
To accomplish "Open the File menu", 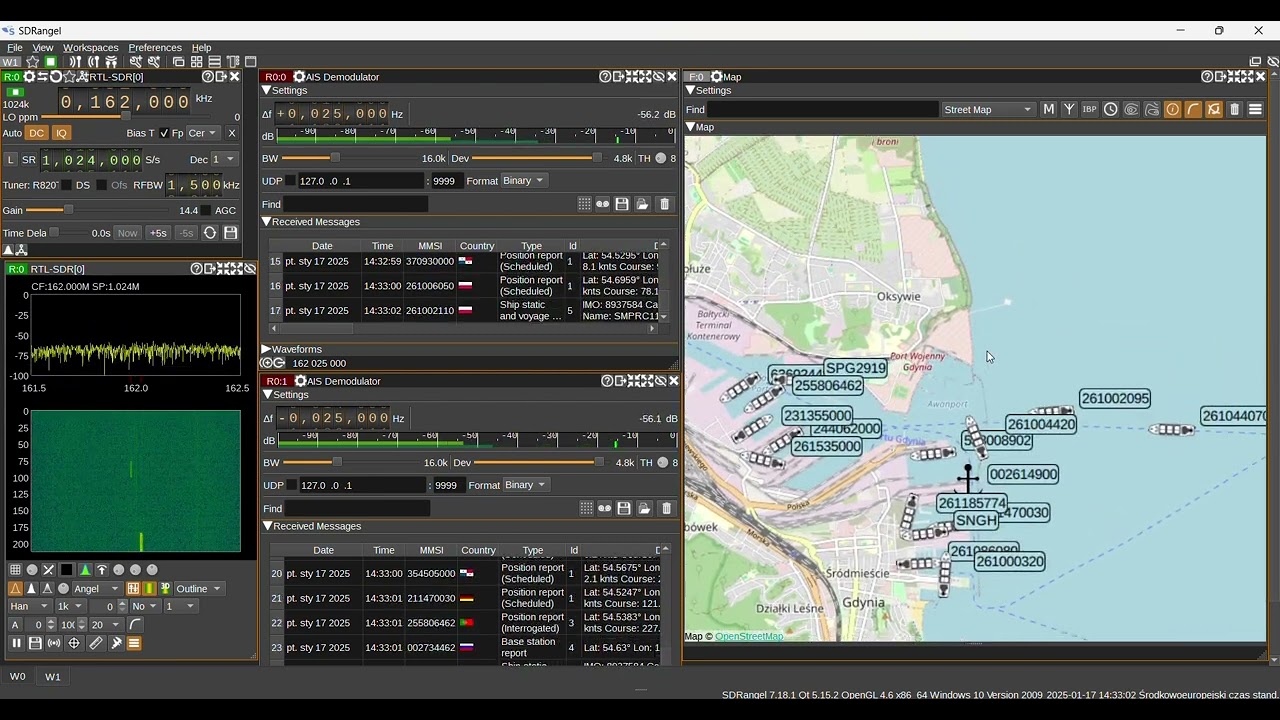I will click(15, 47).
